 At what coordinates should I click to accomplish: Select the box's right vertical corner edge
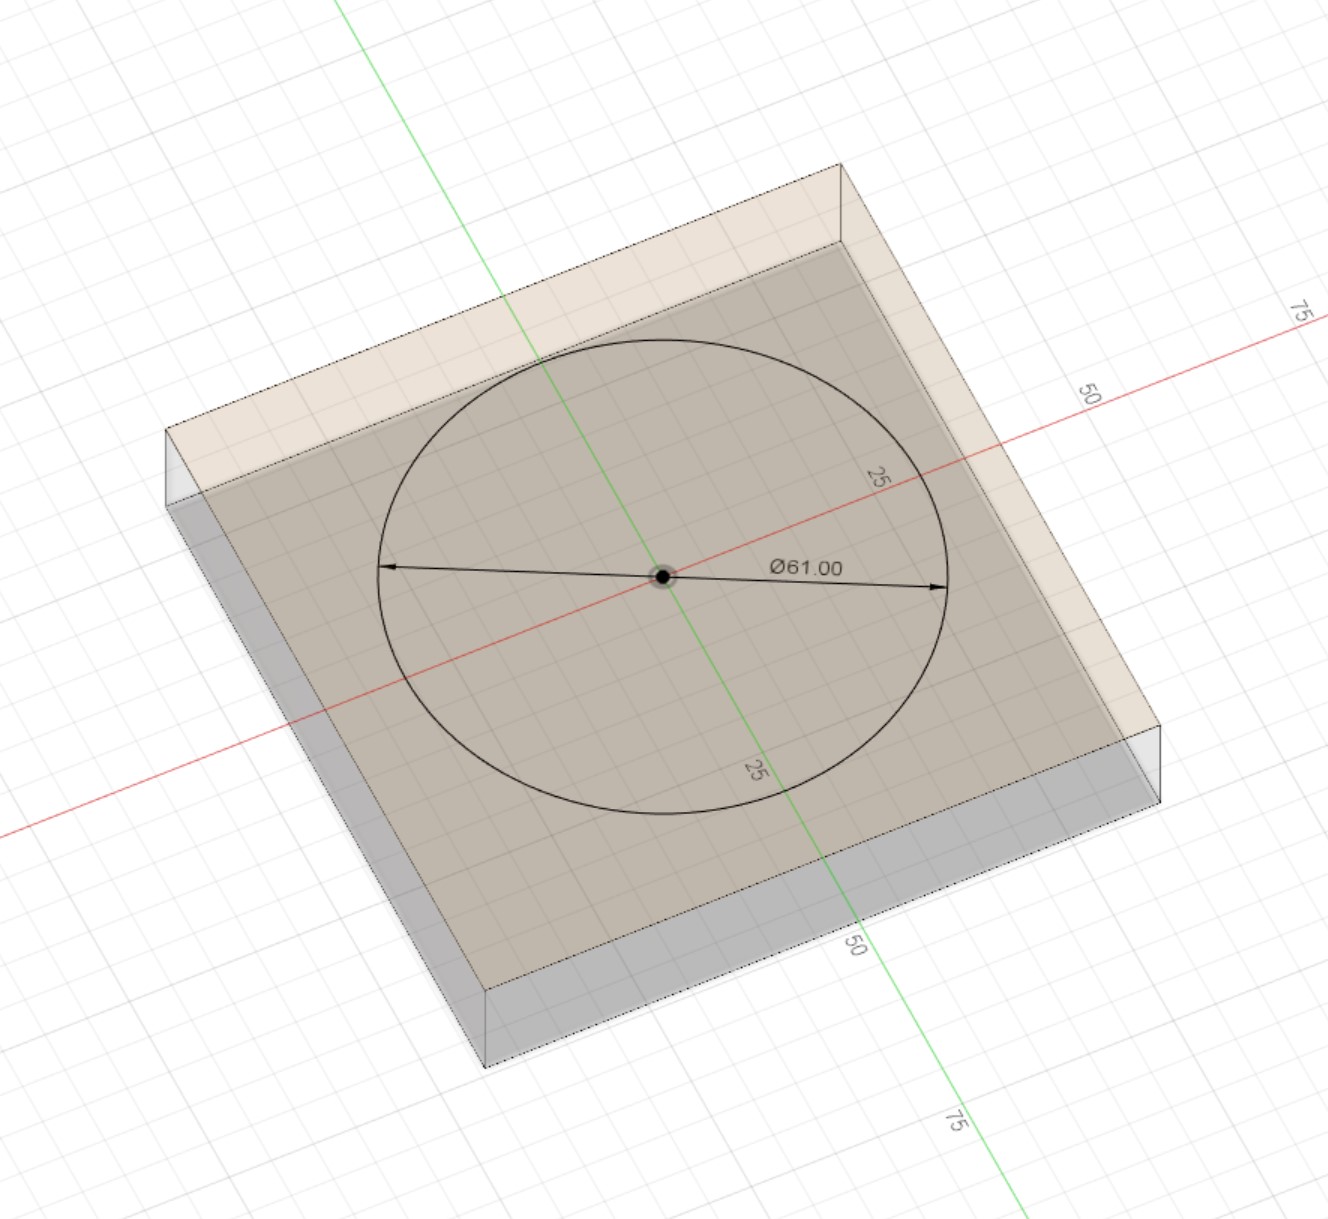point(1160,765)
